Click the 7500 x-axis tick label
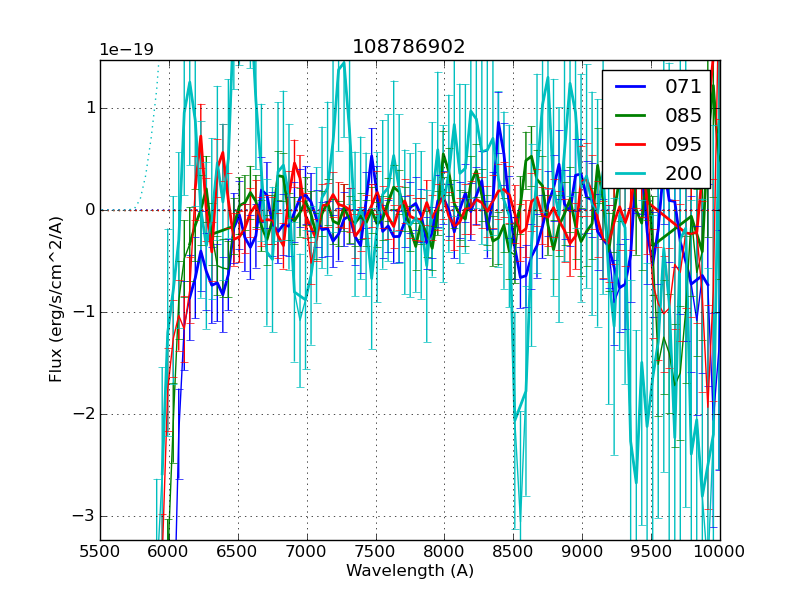 (x=375, y=551)
